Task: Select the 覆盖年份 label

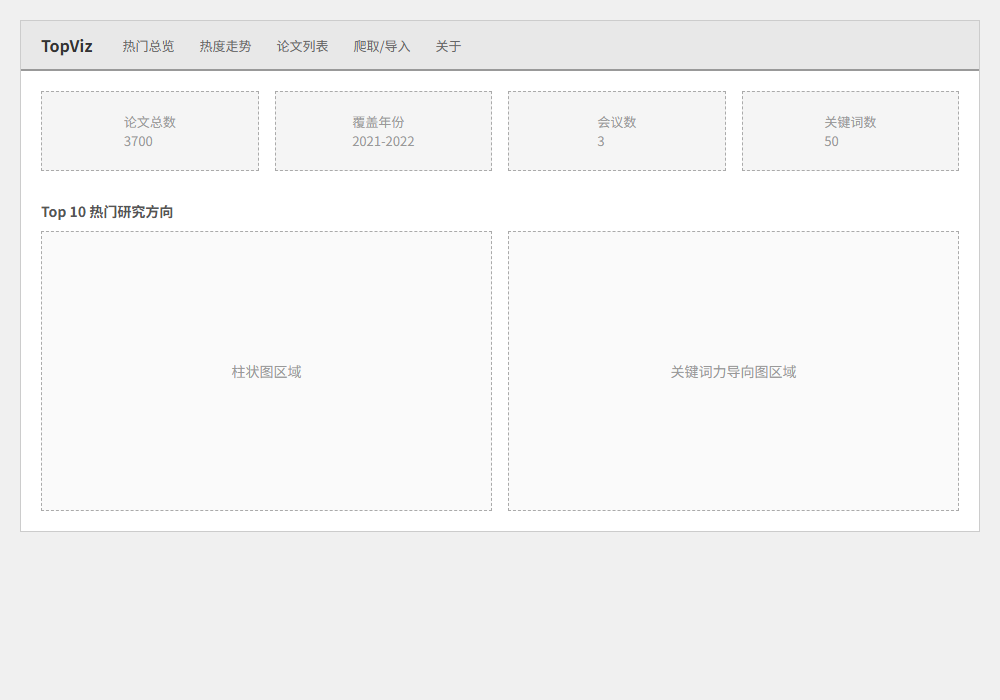Action: [378, 122]
